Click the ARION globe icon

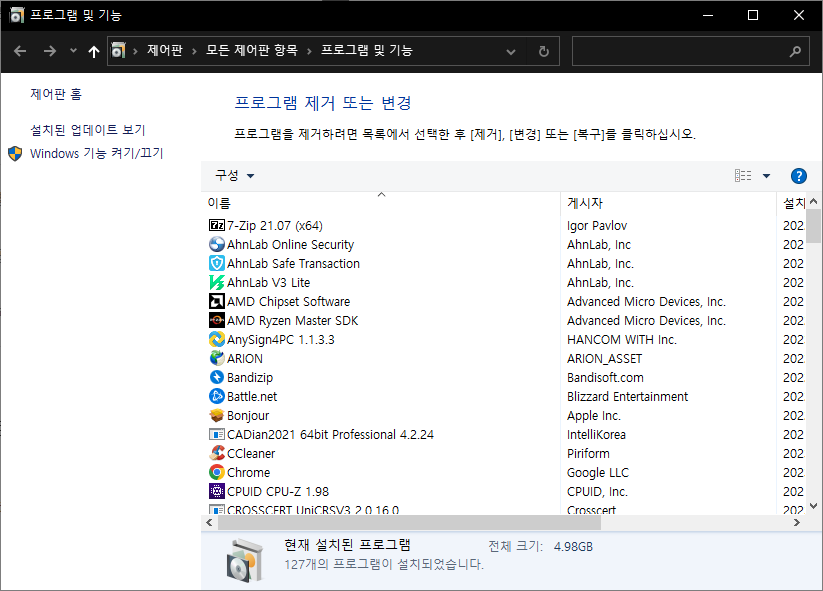point(217,358)
